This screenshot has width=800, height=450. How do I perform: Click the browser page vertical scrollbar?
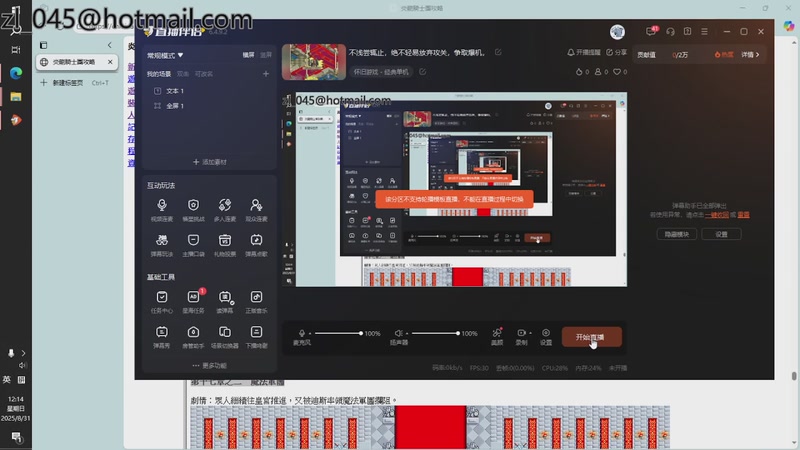[x=794, y=377]
